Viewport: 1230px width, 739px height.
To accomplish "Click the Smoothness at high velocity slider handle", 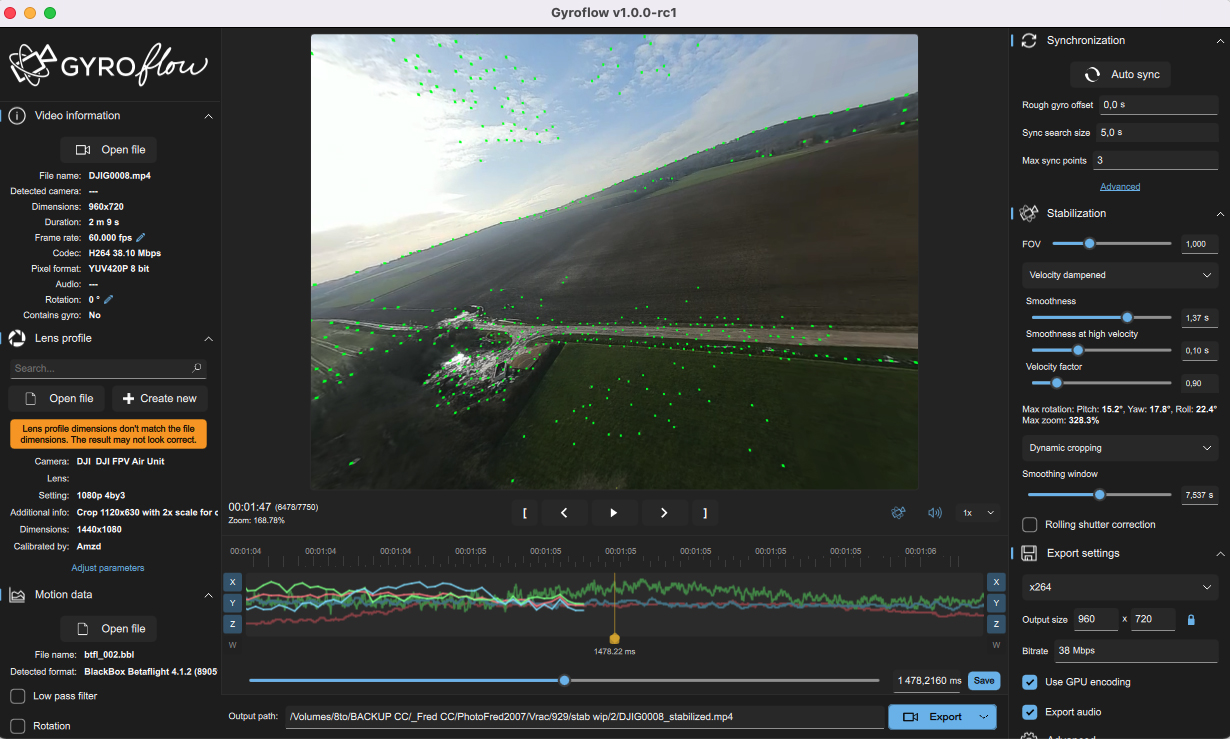I will tap(1078, 350).
